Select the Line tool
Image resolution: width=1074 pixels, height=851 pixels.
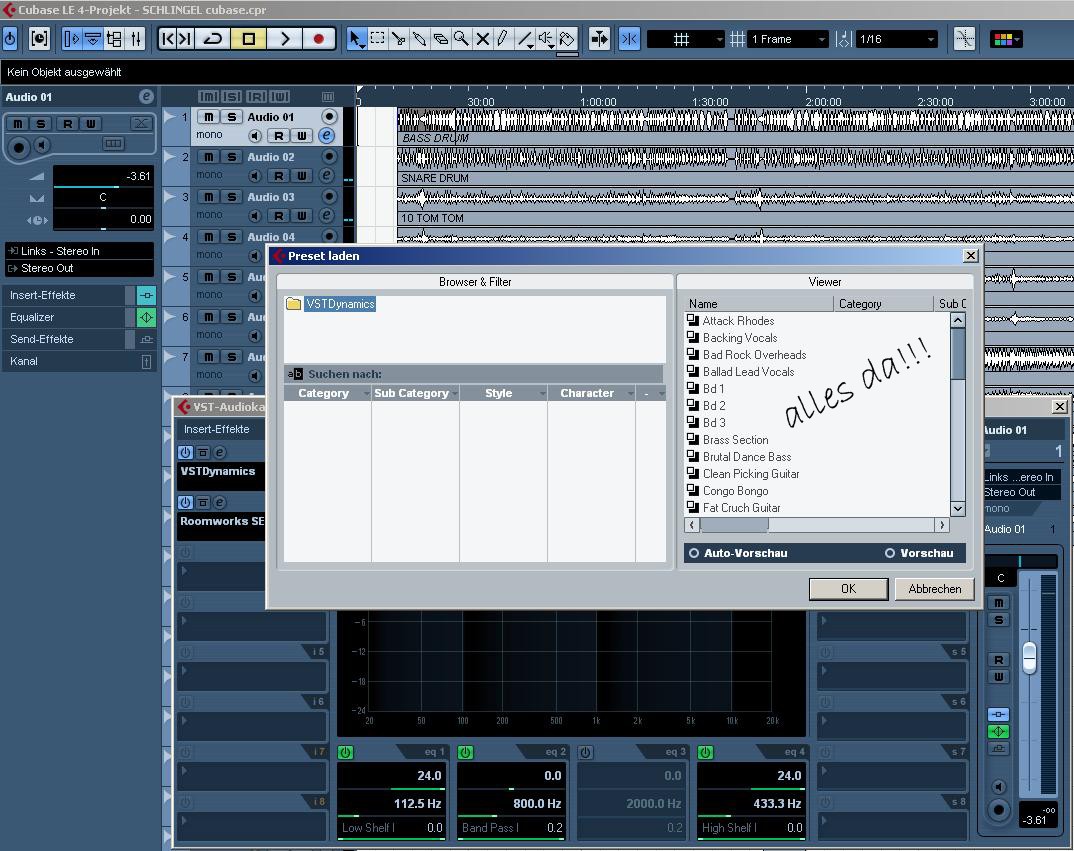[525, 38]
